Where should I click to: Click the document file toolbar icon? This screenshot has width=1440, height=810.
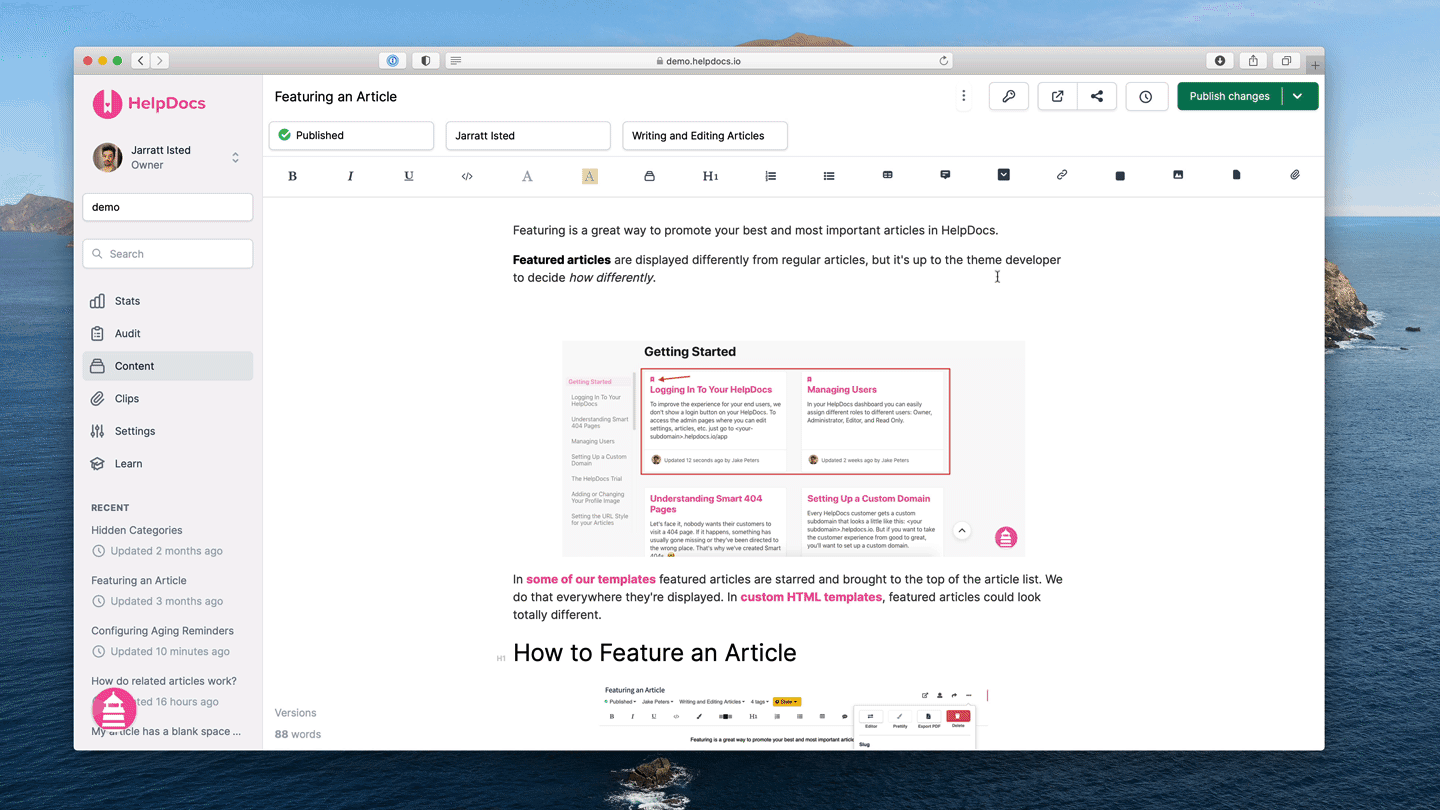(x=1236, y=175)
